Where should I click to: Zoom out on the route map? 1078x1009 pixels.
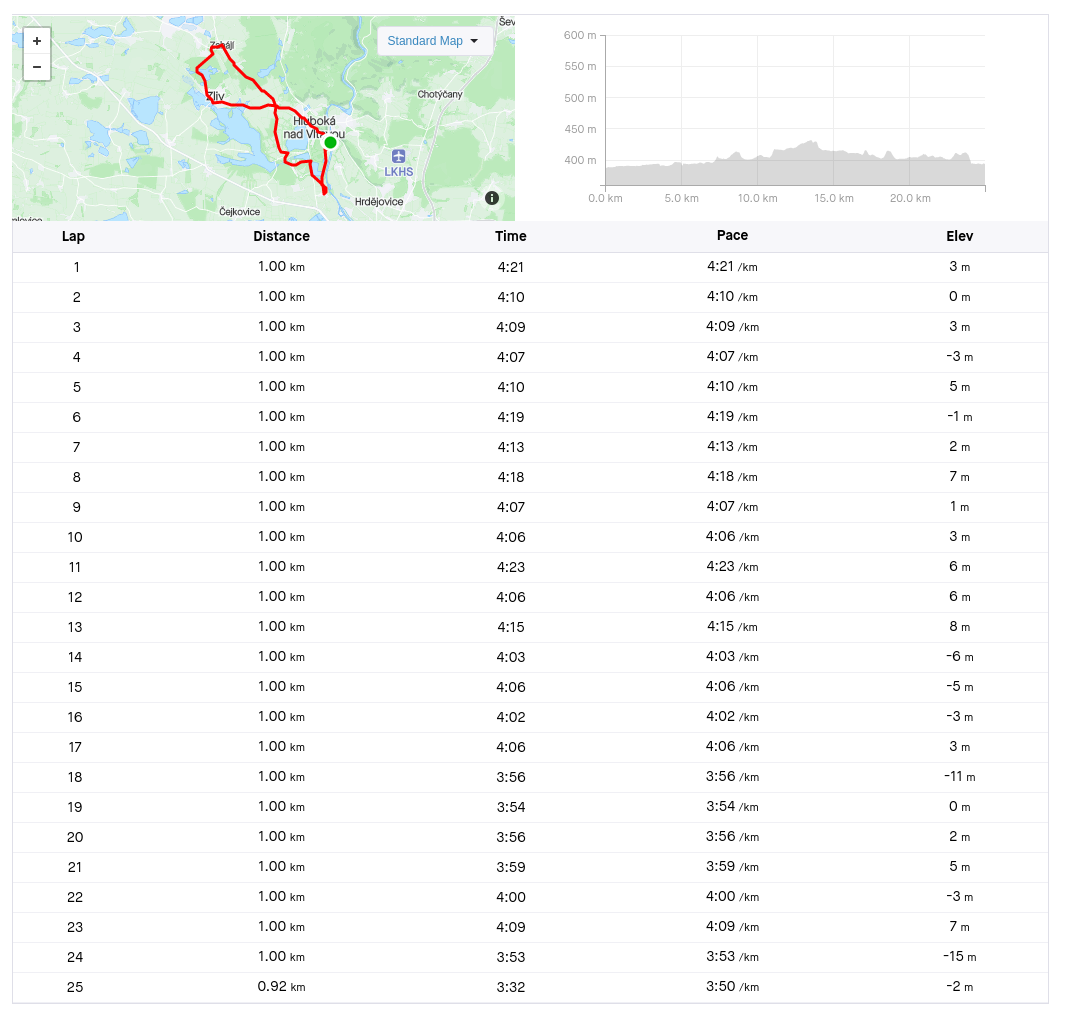(x=37, y=67)
